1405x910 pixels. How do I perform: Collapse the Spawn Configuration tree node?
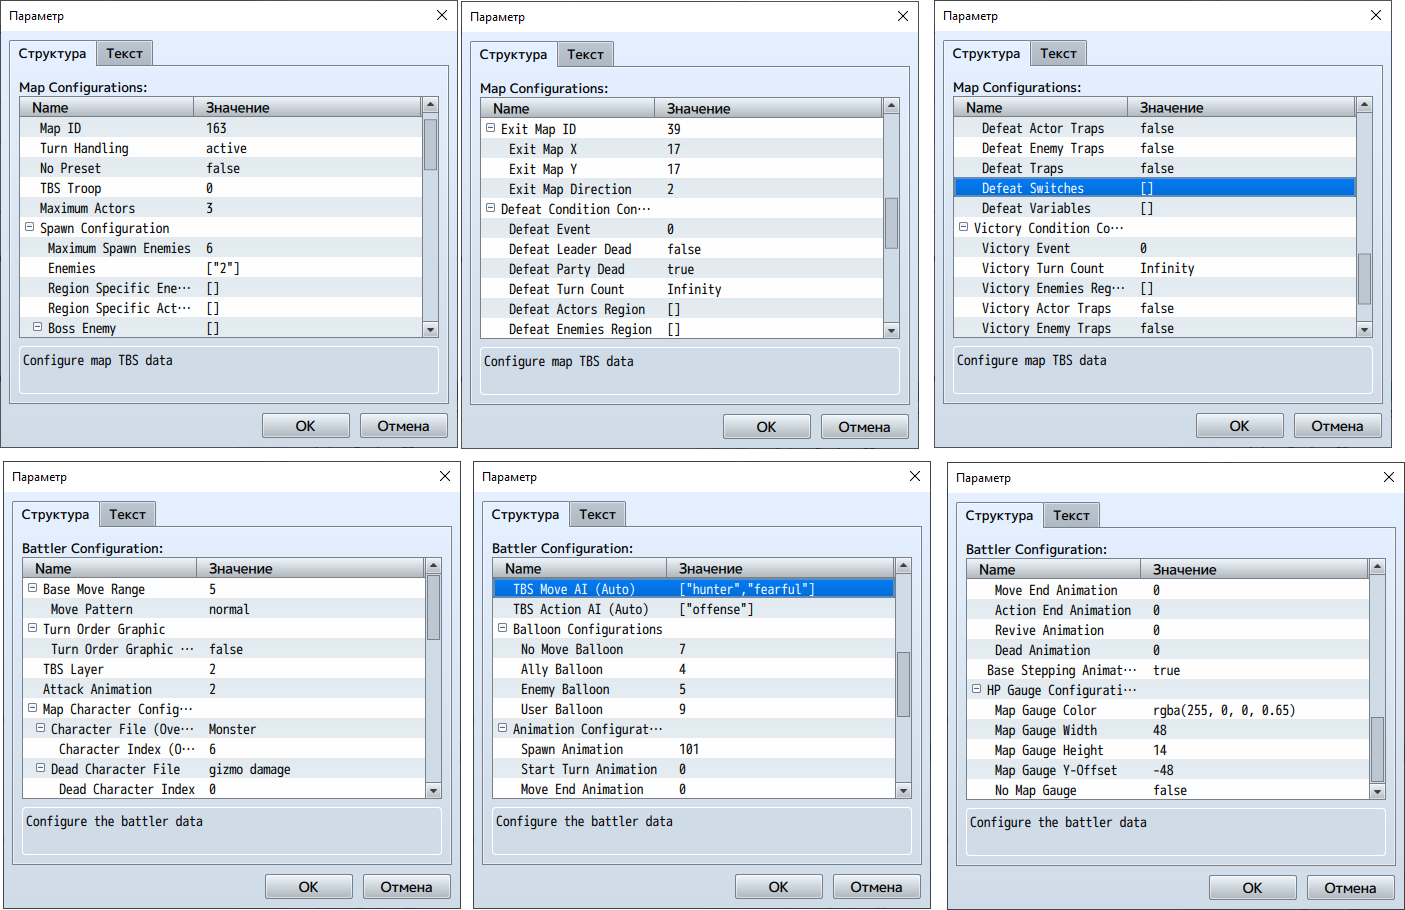pos(29,227)
